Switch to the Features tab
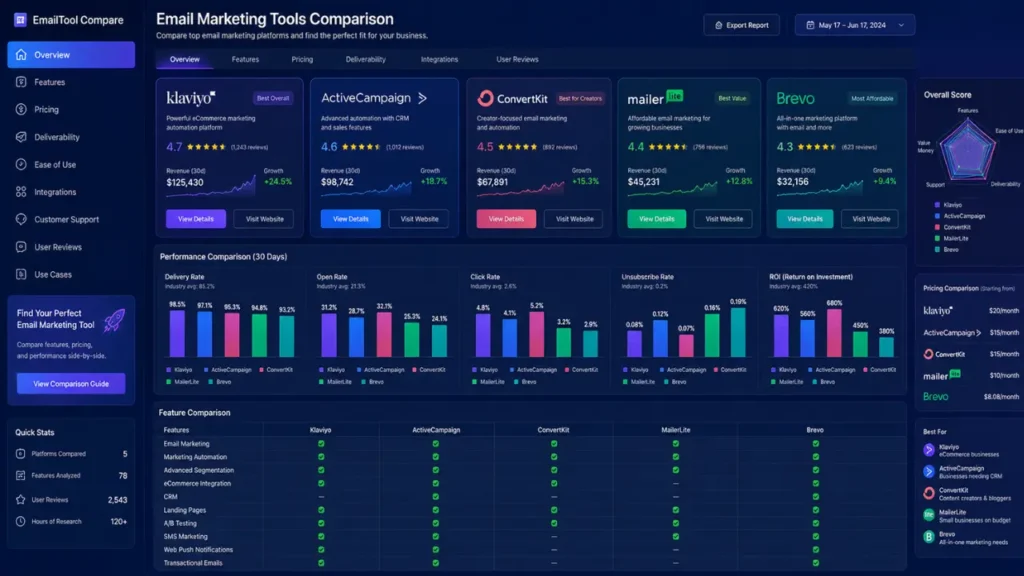Image resolution: width=1024 pixels, height=576 pixels. click(x=245, y=59)
